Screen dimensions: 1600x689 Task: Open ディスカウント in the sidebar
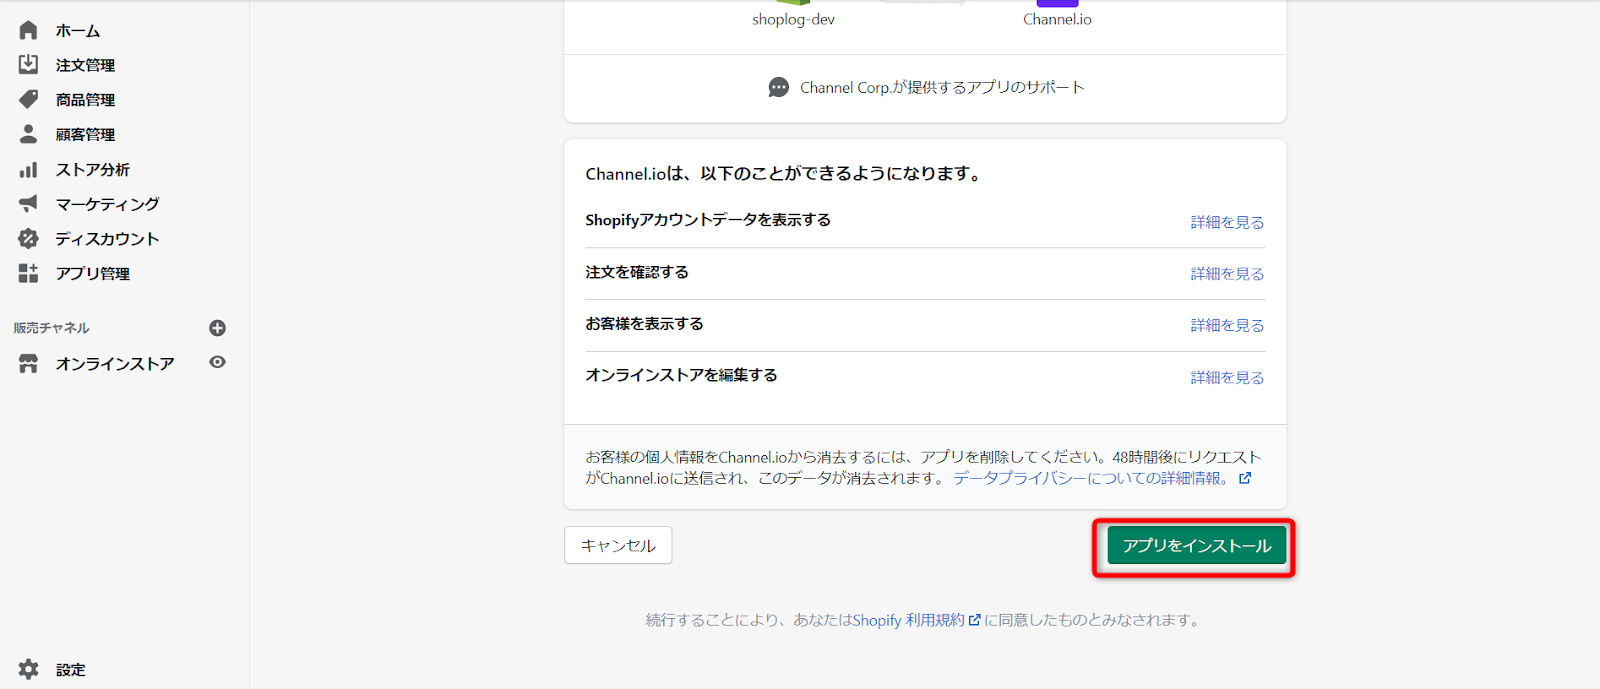point(107,239)
